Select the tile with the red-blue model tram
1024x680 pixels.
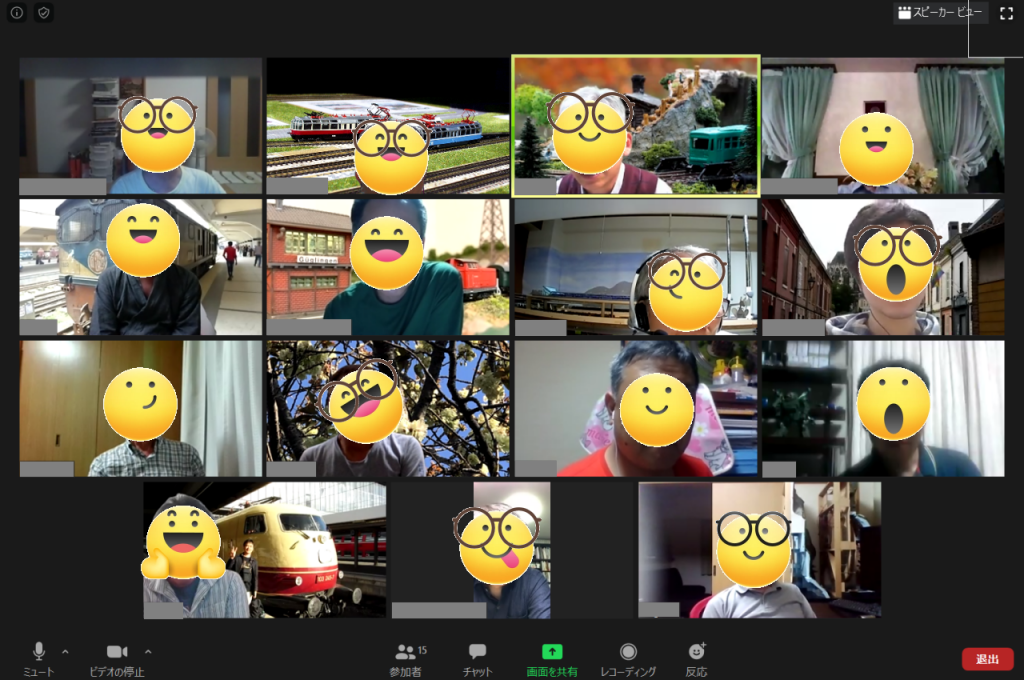pyautogui.click(x=387, y=125)
